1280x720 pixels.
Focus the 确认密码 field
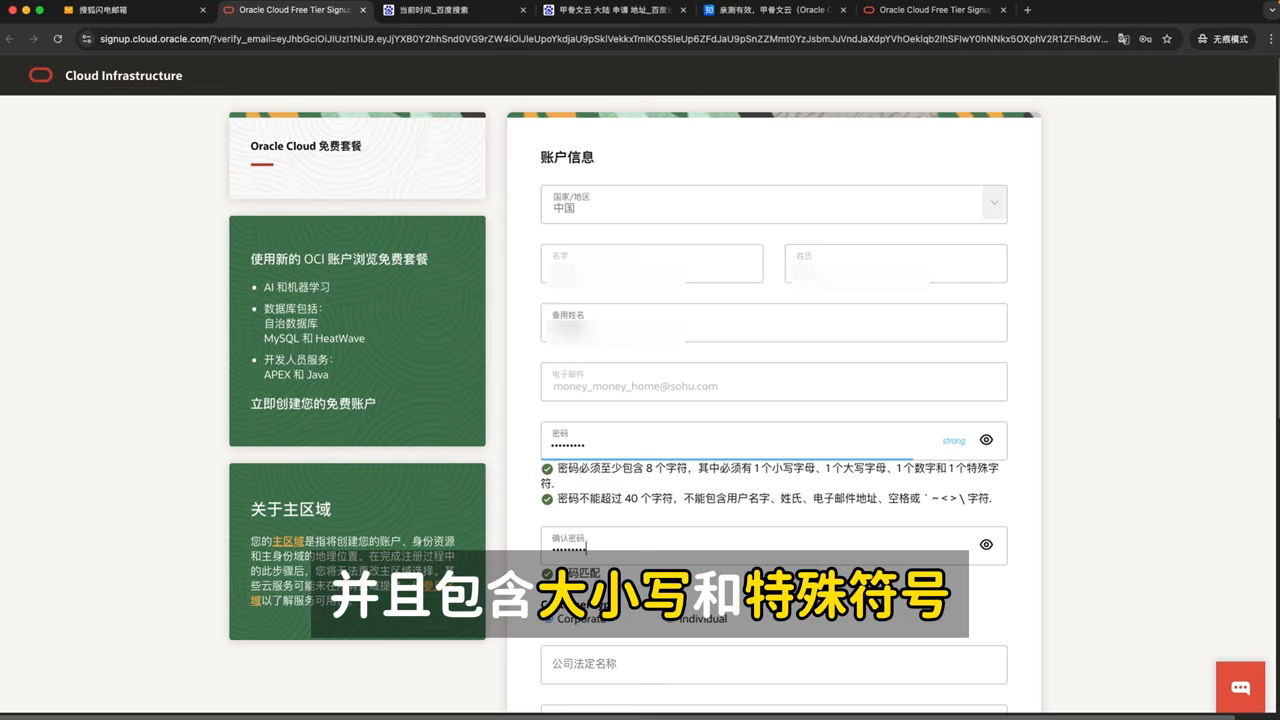click(x=774, y=546)
